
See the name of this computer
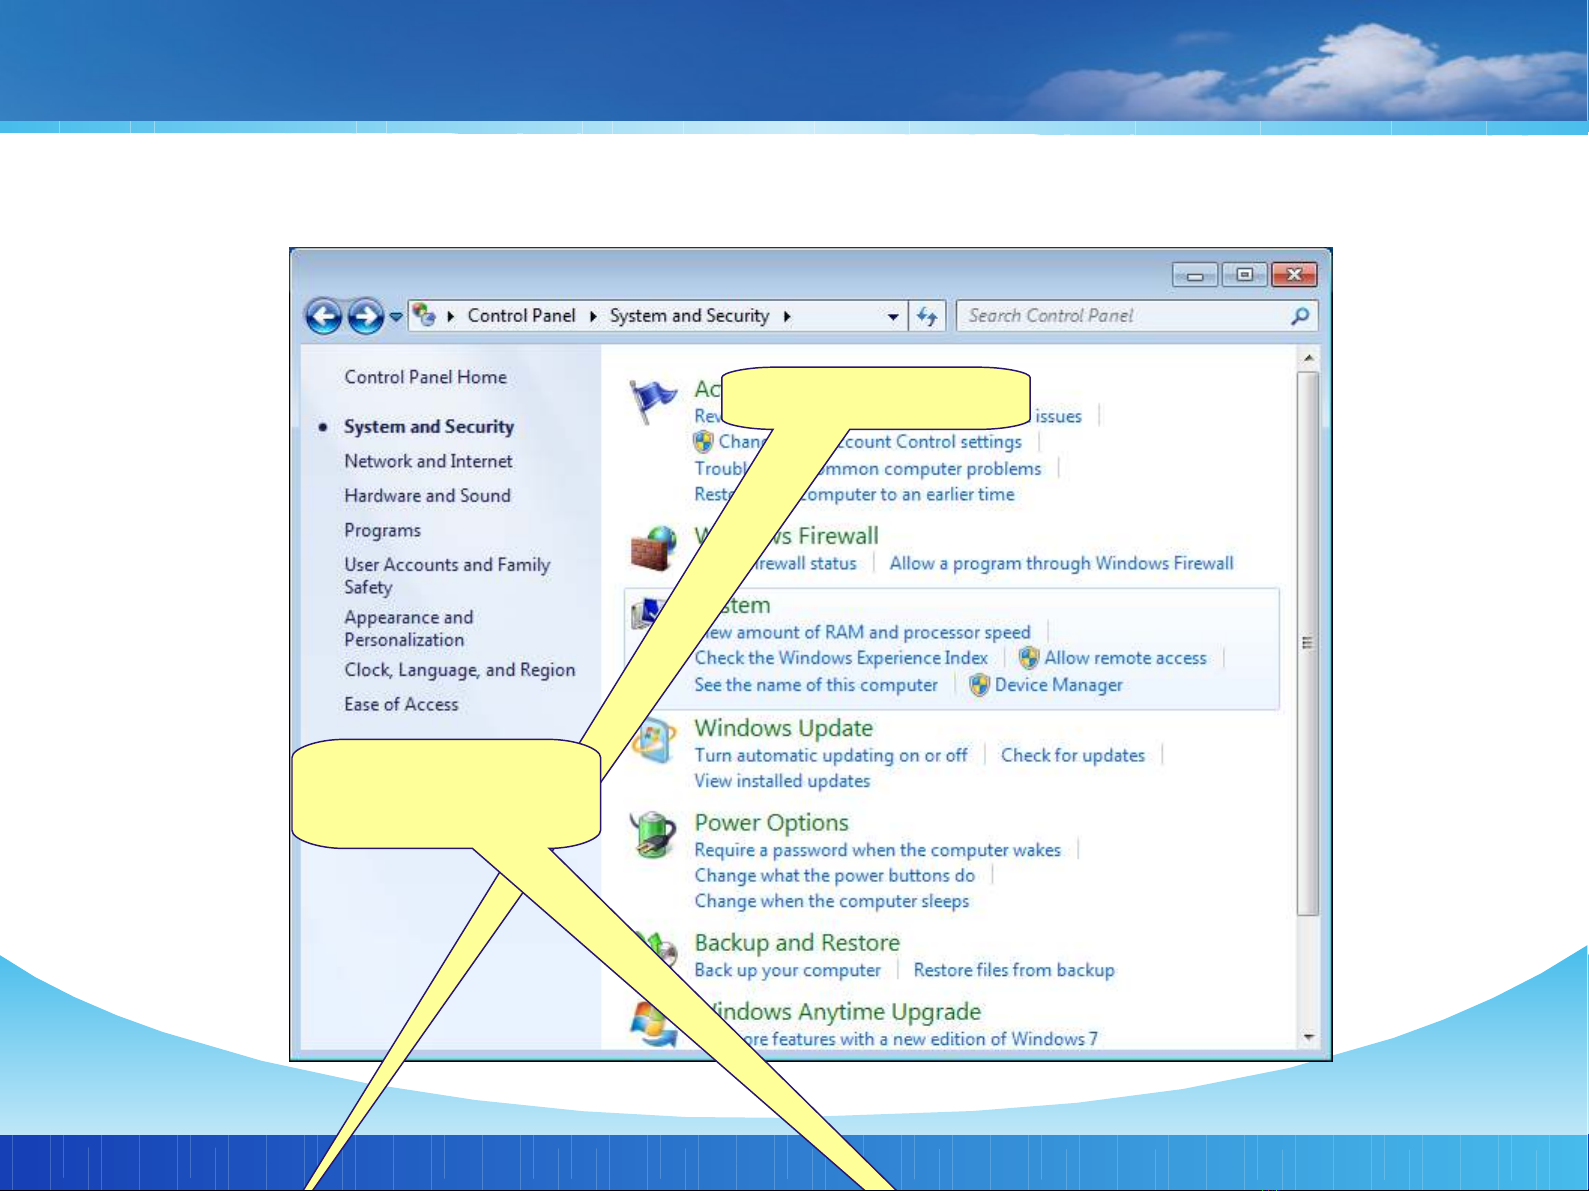(816, 685)
